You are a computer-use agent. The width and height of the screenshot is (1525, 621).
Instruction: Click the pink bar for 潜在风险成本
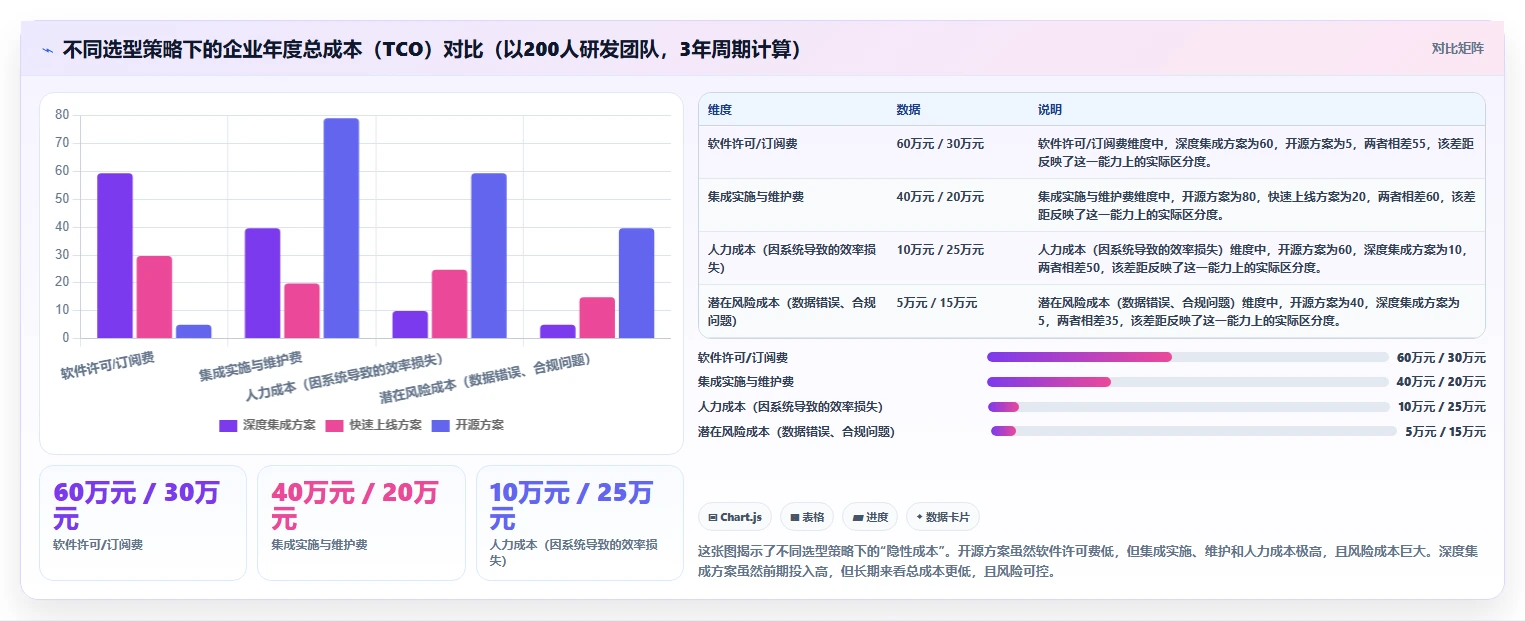tap(597, 318)
